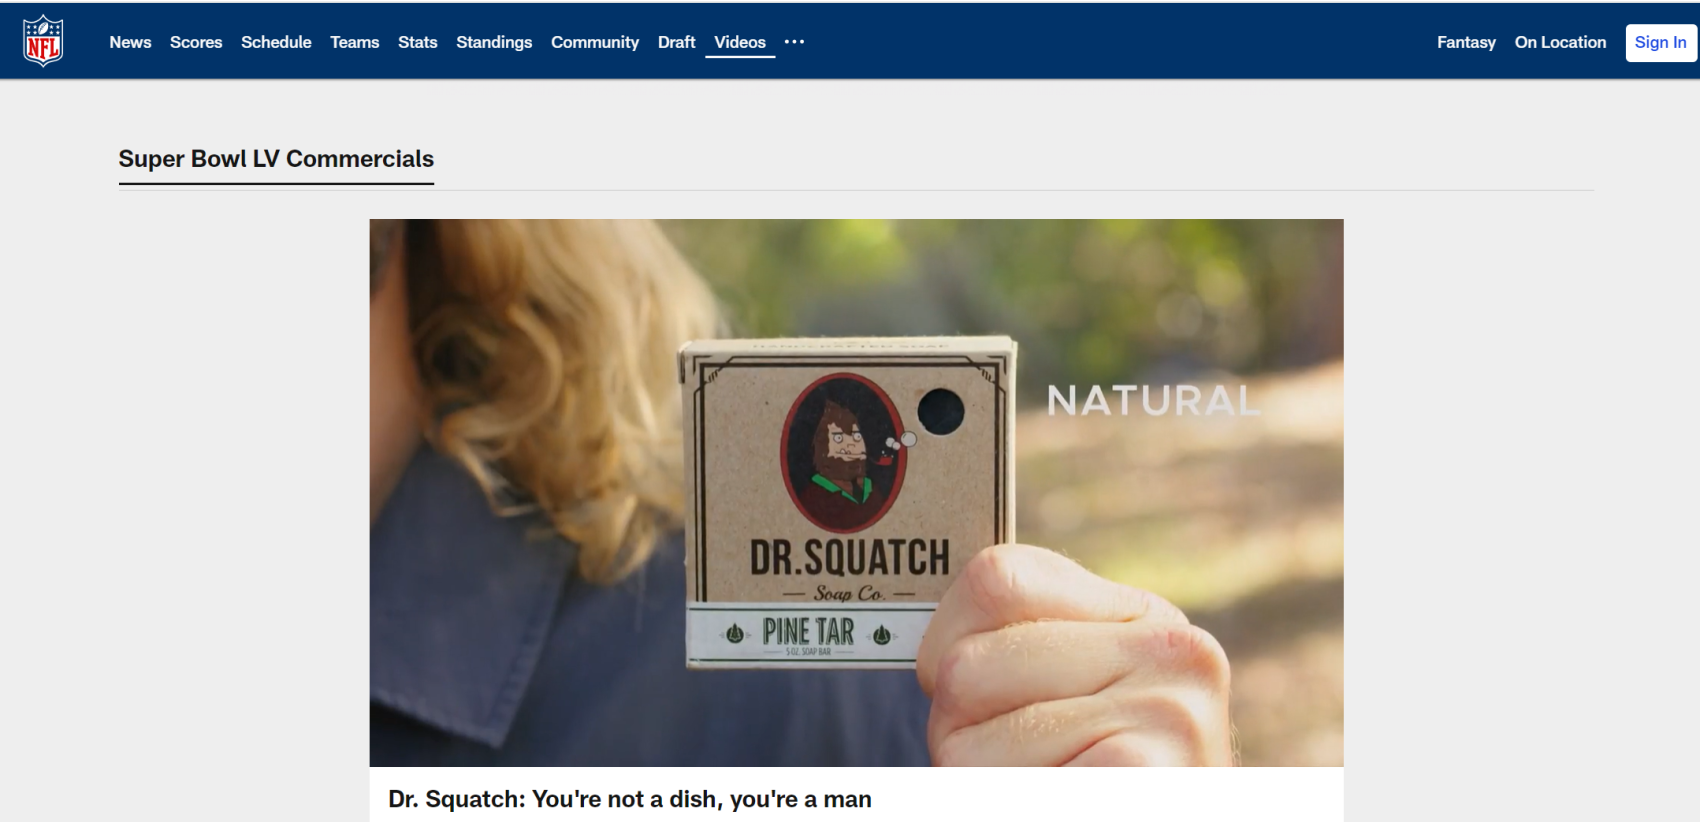Screen dimensions: 1700x822
Task: Click the Sign In button
Action: pos(1661,42)
